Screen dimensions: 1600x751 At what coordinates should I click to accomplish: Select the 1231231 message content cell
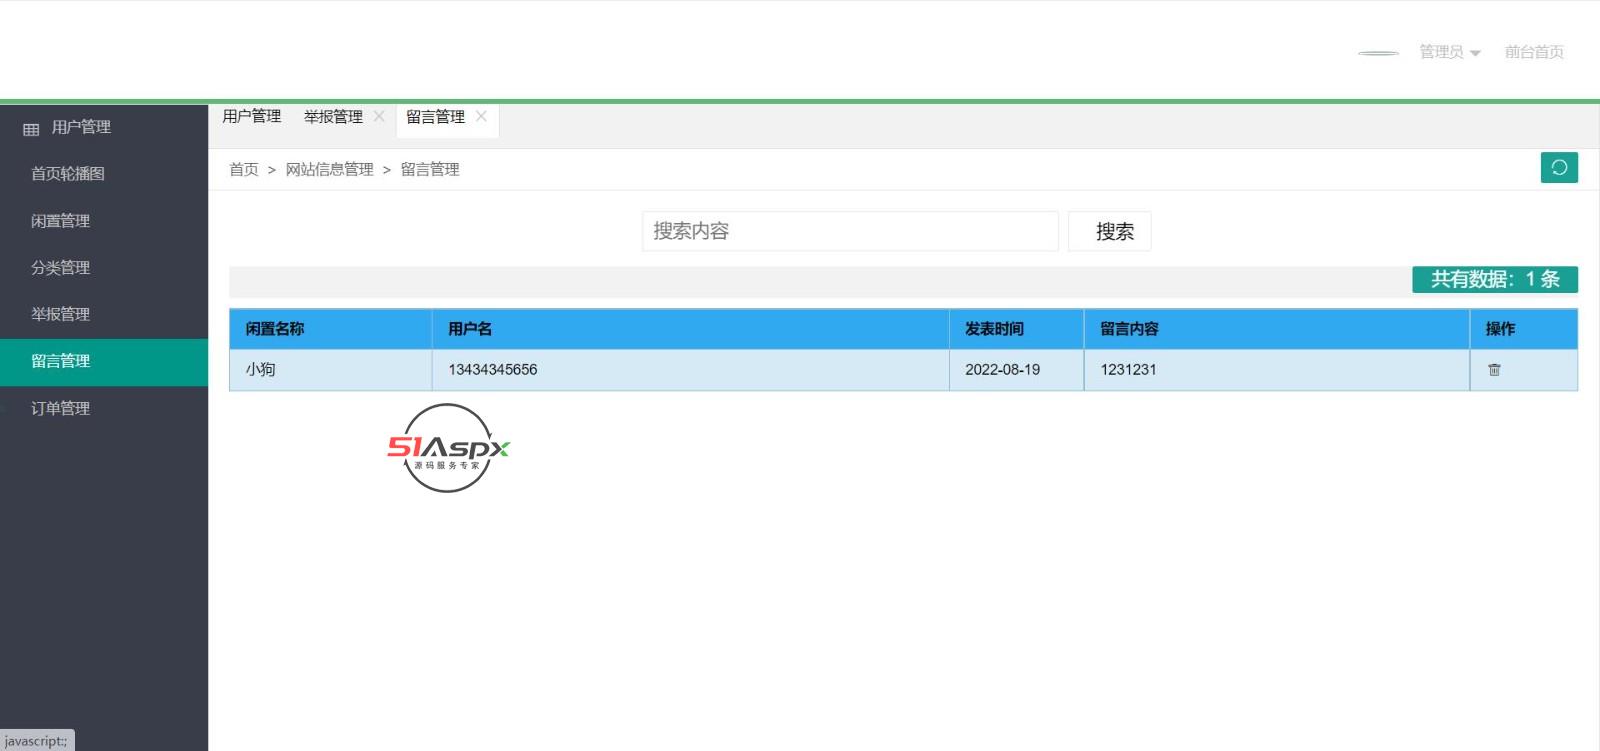(1277, 370)
